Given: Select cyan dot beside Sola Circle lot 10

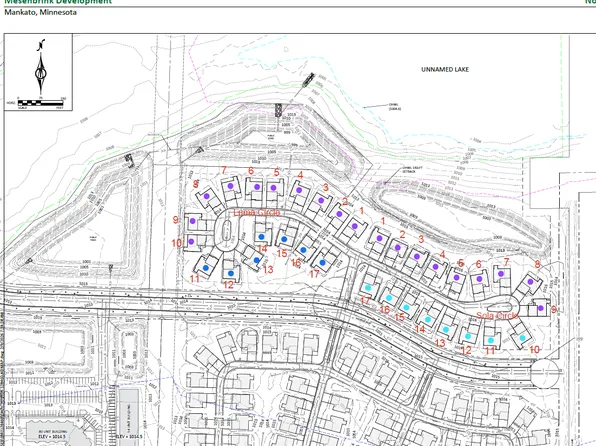Looking at the screenshot, I should pos(523,338).
